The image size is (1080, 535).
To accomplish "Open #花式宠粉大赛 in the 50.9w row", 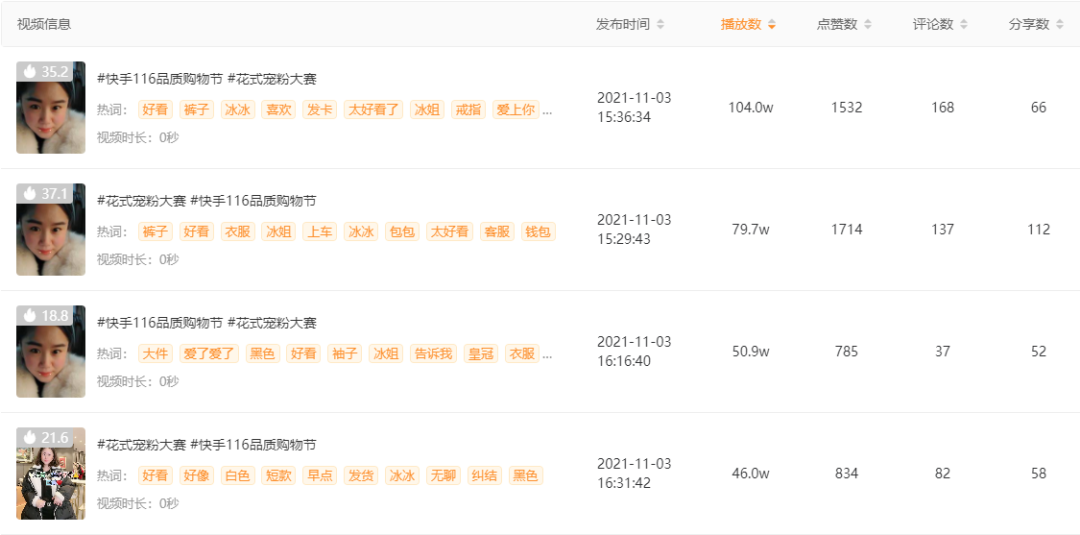I will 272,323.
